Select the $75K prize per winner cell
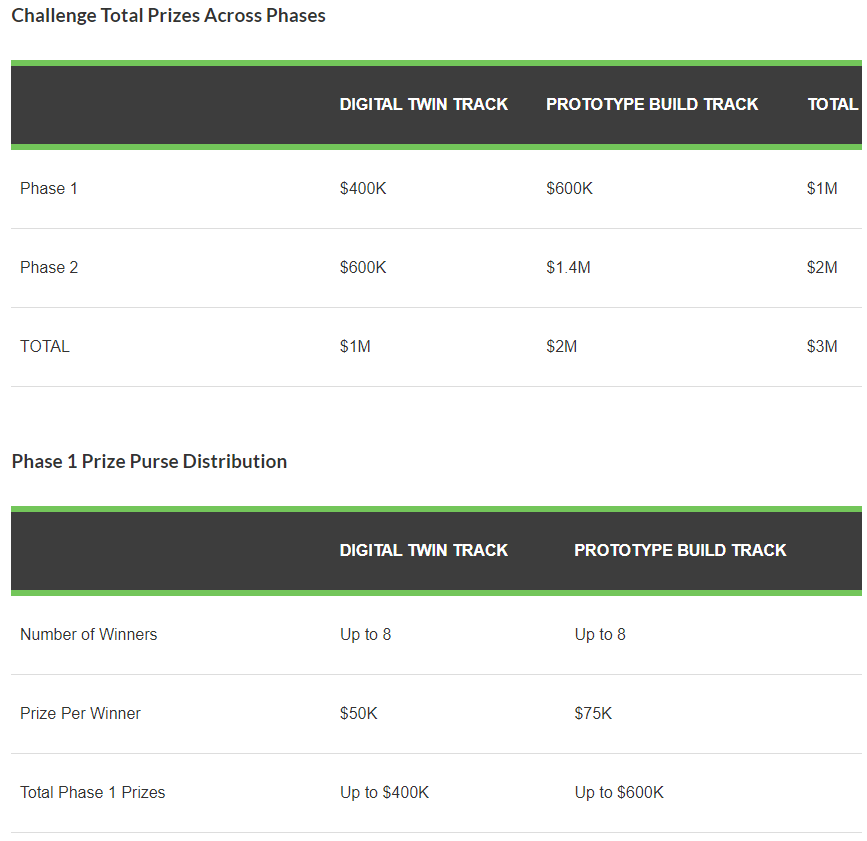Viewport: 867px width, 841px height. pyautogui.click(x=593, y=714)
